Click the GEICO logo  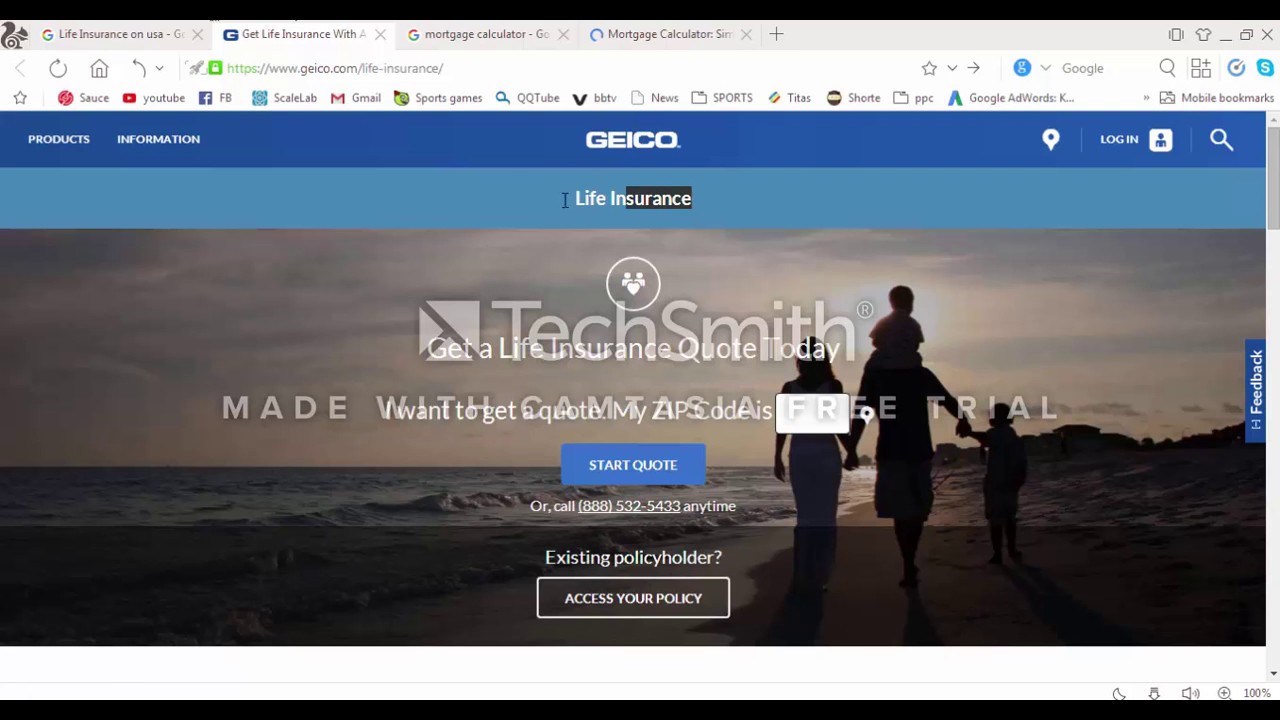pos(633,140)
